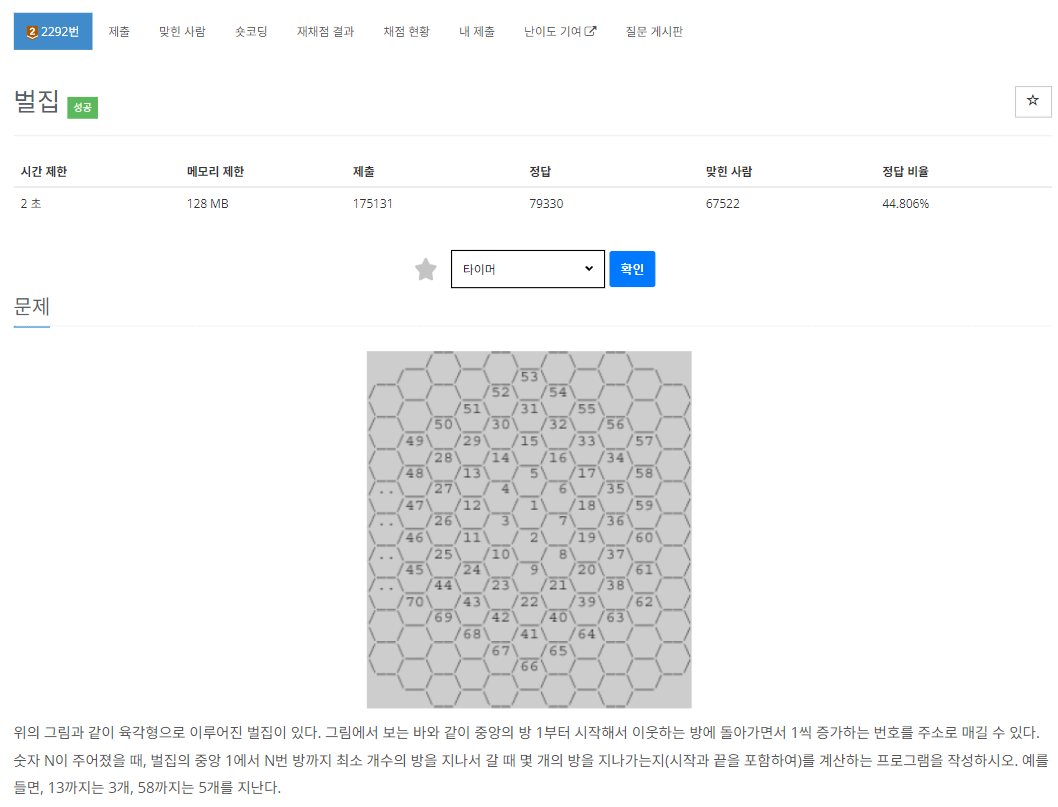Toggle the bookmark star at top right

pos(1032,101)
